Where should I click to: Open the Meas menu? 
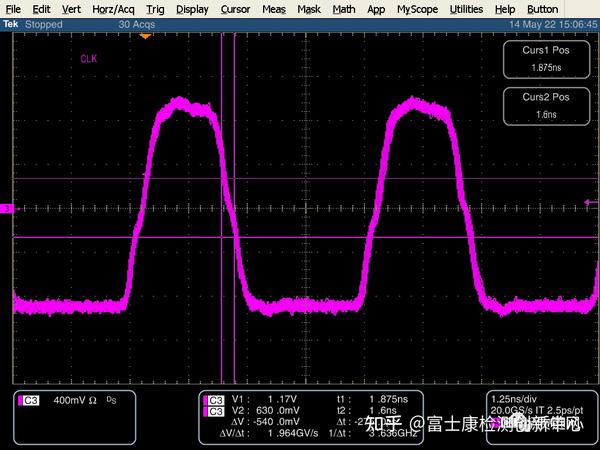274,9
